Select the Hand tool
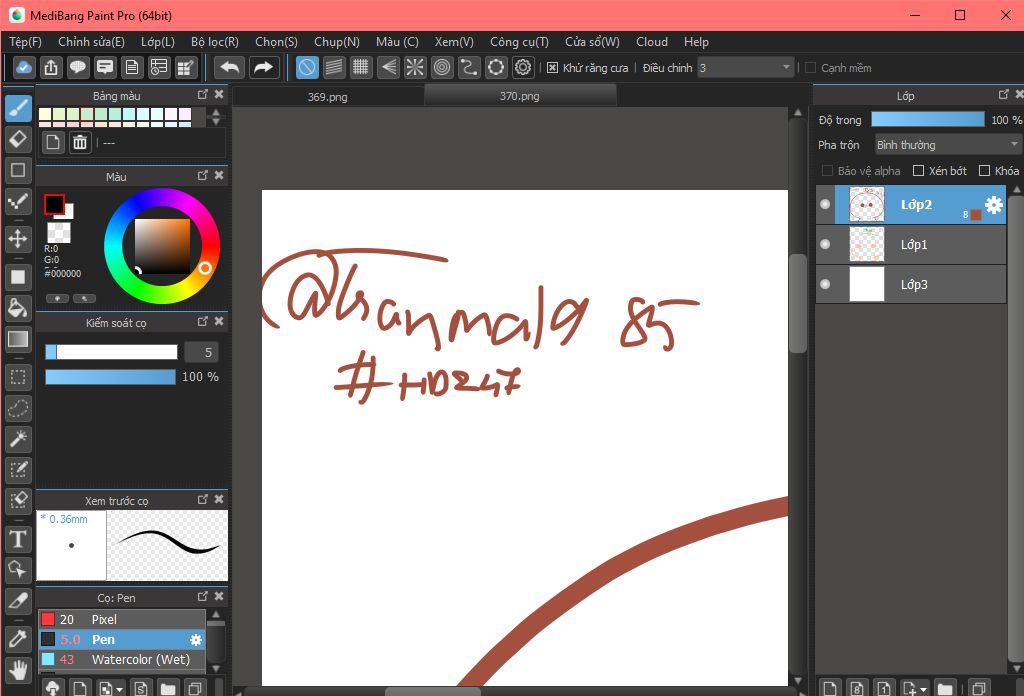Image resolution: width=1024 pixels, height=696 pixels. pyautogui.click(x=18, y=670)
